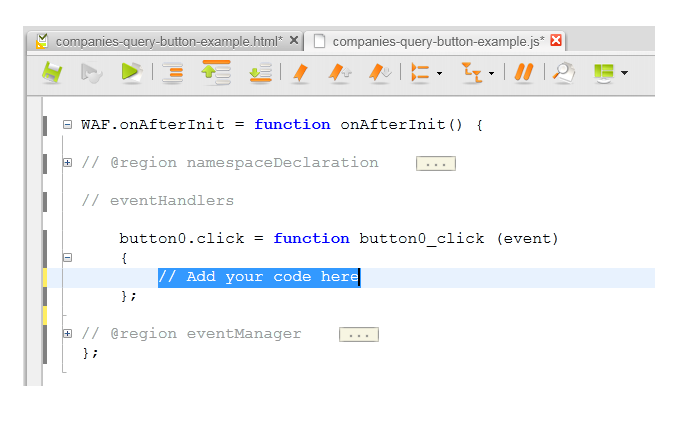Click the green Run play icon
This screenshot has height=425, width=694.
point(130,73)
